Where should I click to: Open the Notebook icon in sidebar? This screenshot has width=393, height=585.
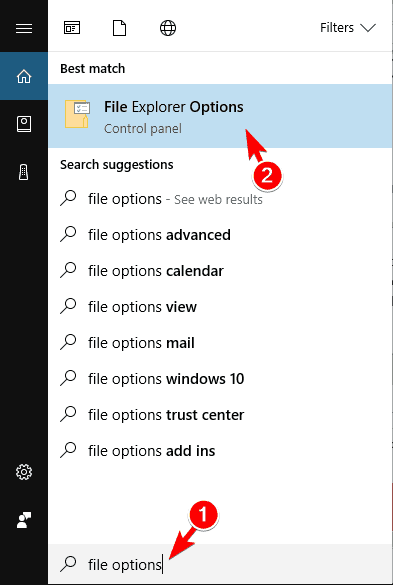tap(24, 124)
